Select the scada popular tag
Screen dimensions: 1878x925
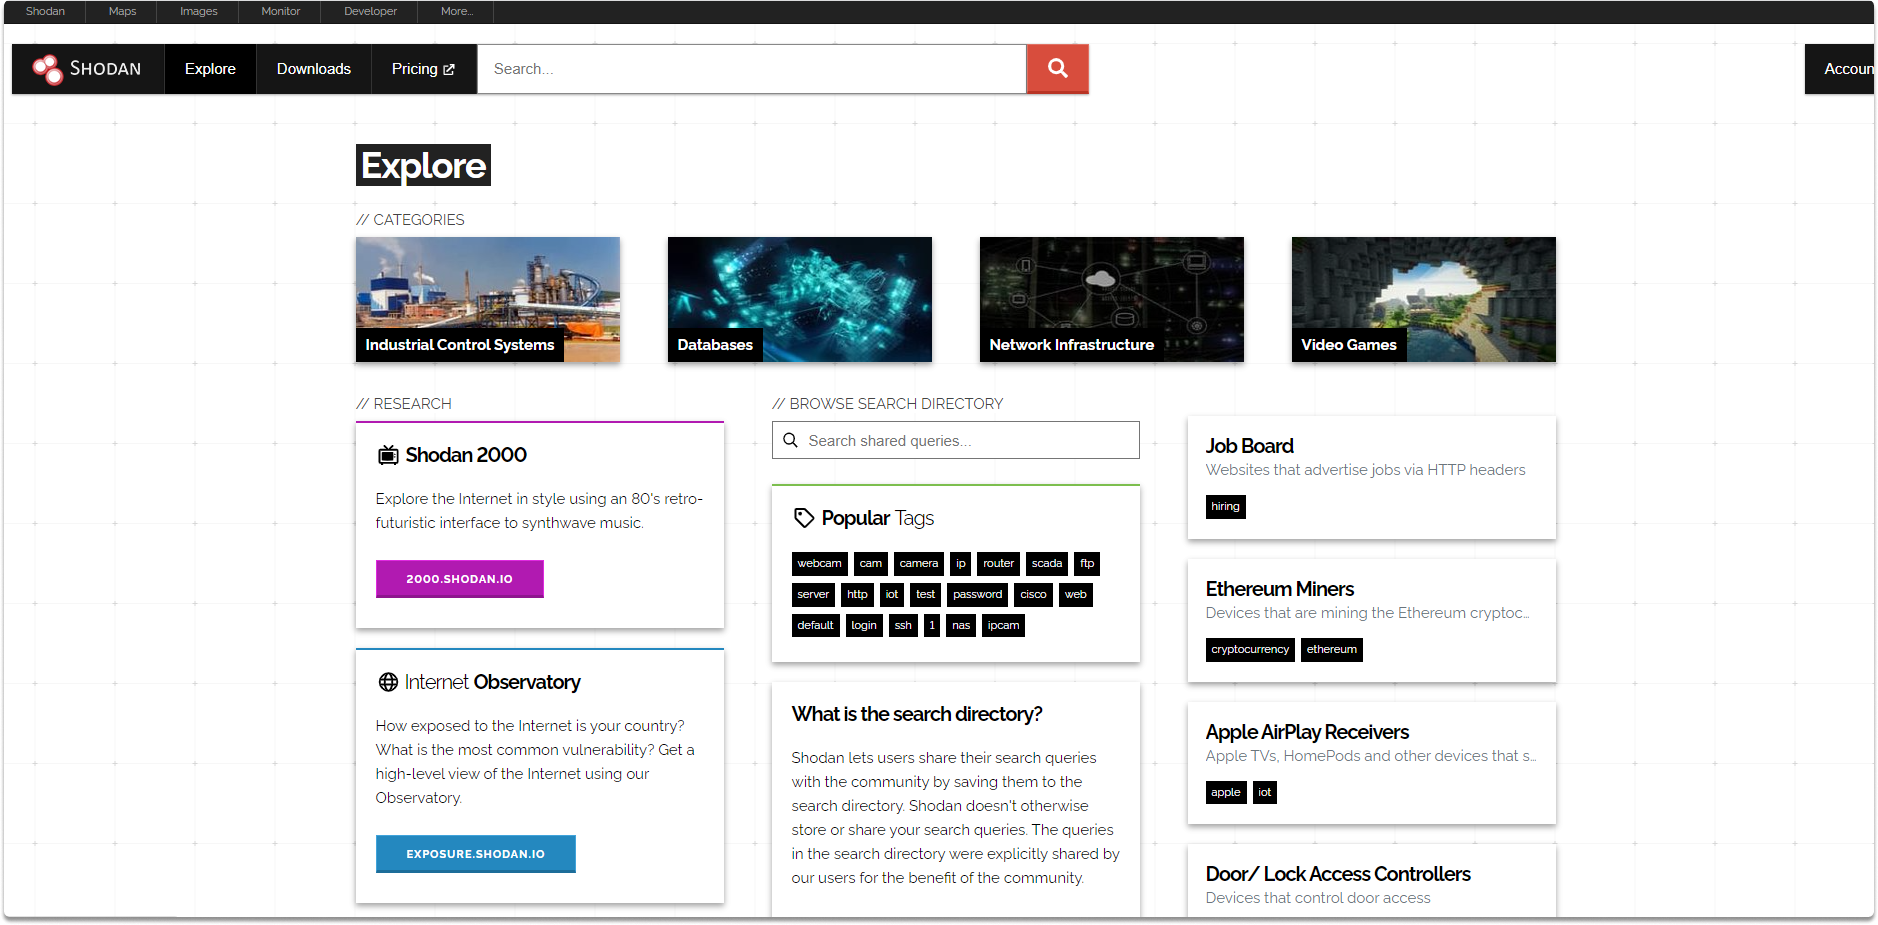(x=1047, y=564)
